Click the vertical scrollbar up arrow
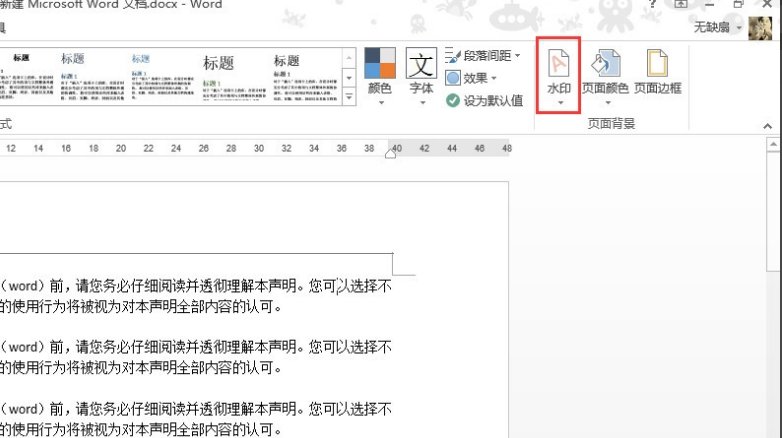Image resolution: width=782 pixels, height=438 pixels. [x=773, y=145]
